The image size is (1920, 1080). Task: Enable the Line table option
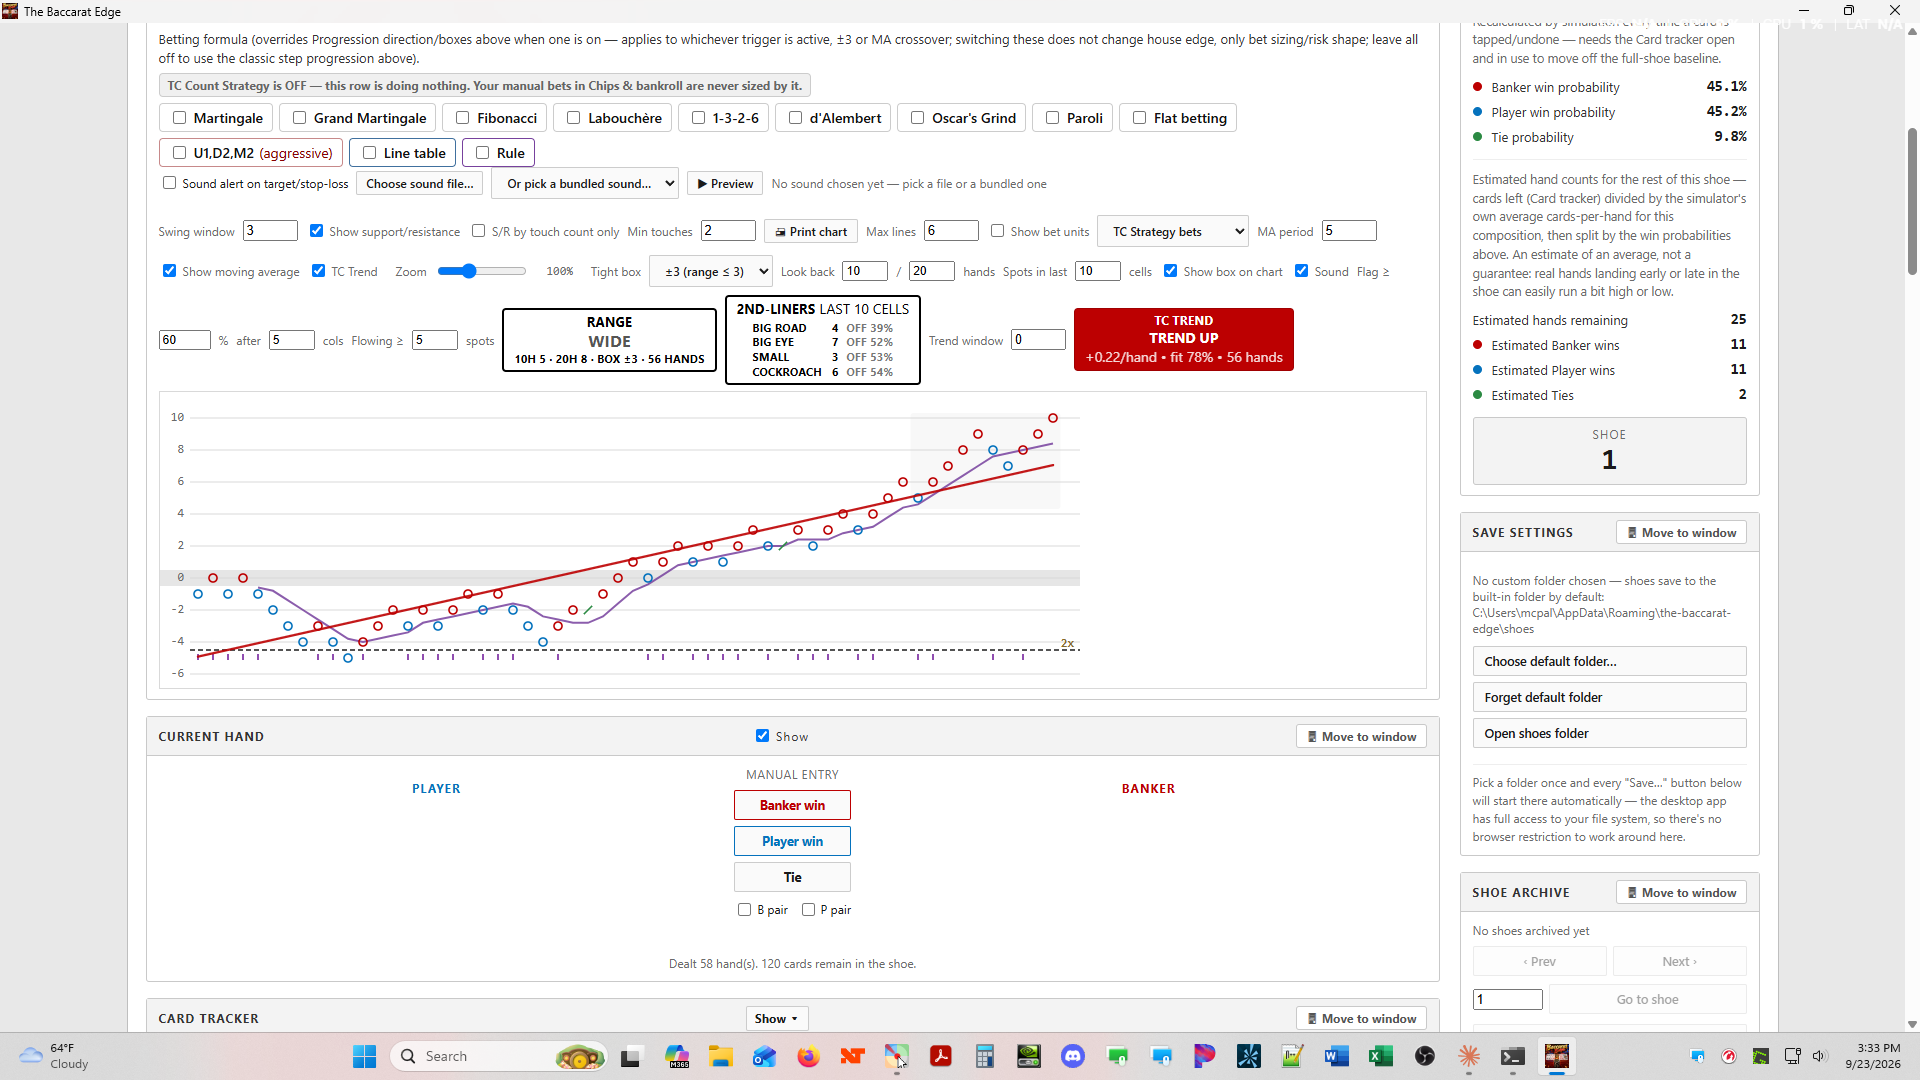point(369,153)
